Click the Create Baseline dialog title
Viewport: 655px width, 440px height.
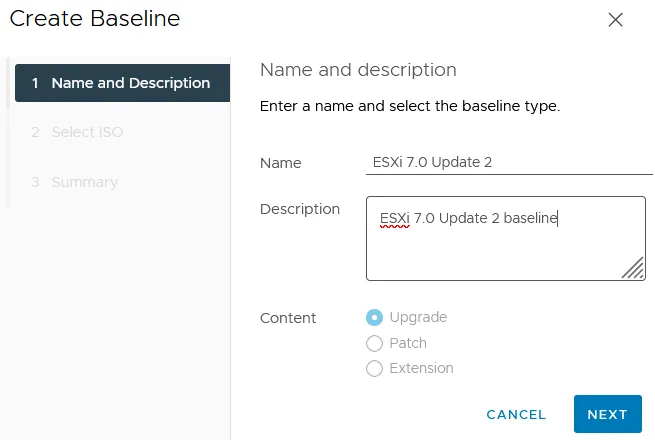(95, 19)
